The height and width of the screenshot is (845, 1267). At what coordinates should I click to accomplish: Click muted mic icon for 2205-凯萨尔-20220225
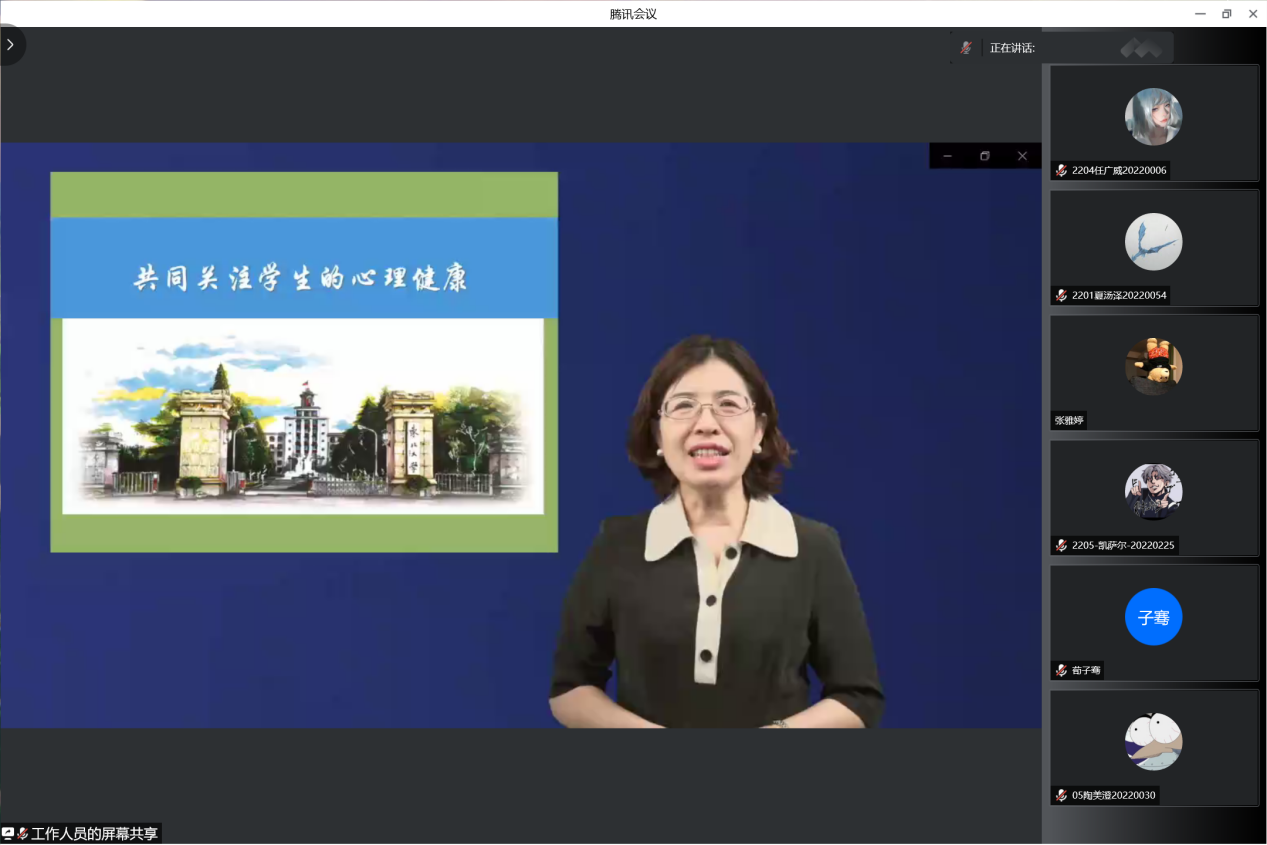[1061, 546]
